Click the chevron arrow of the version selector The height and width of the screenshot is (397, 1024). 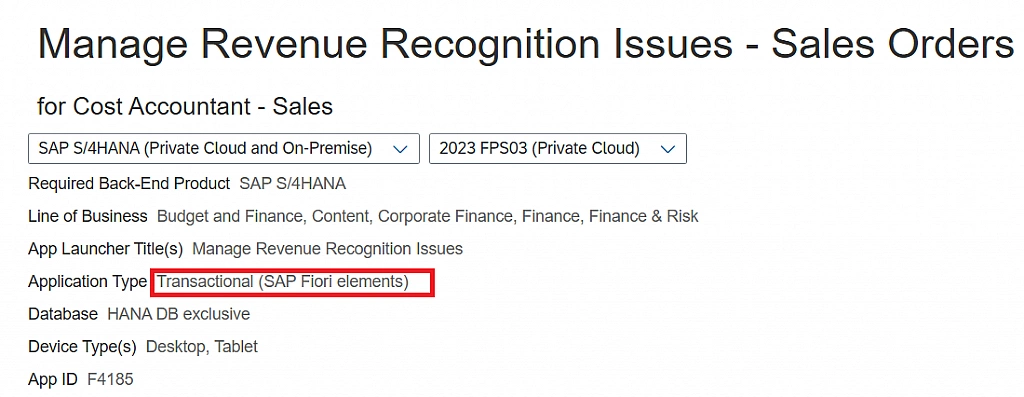pos(667,149)
